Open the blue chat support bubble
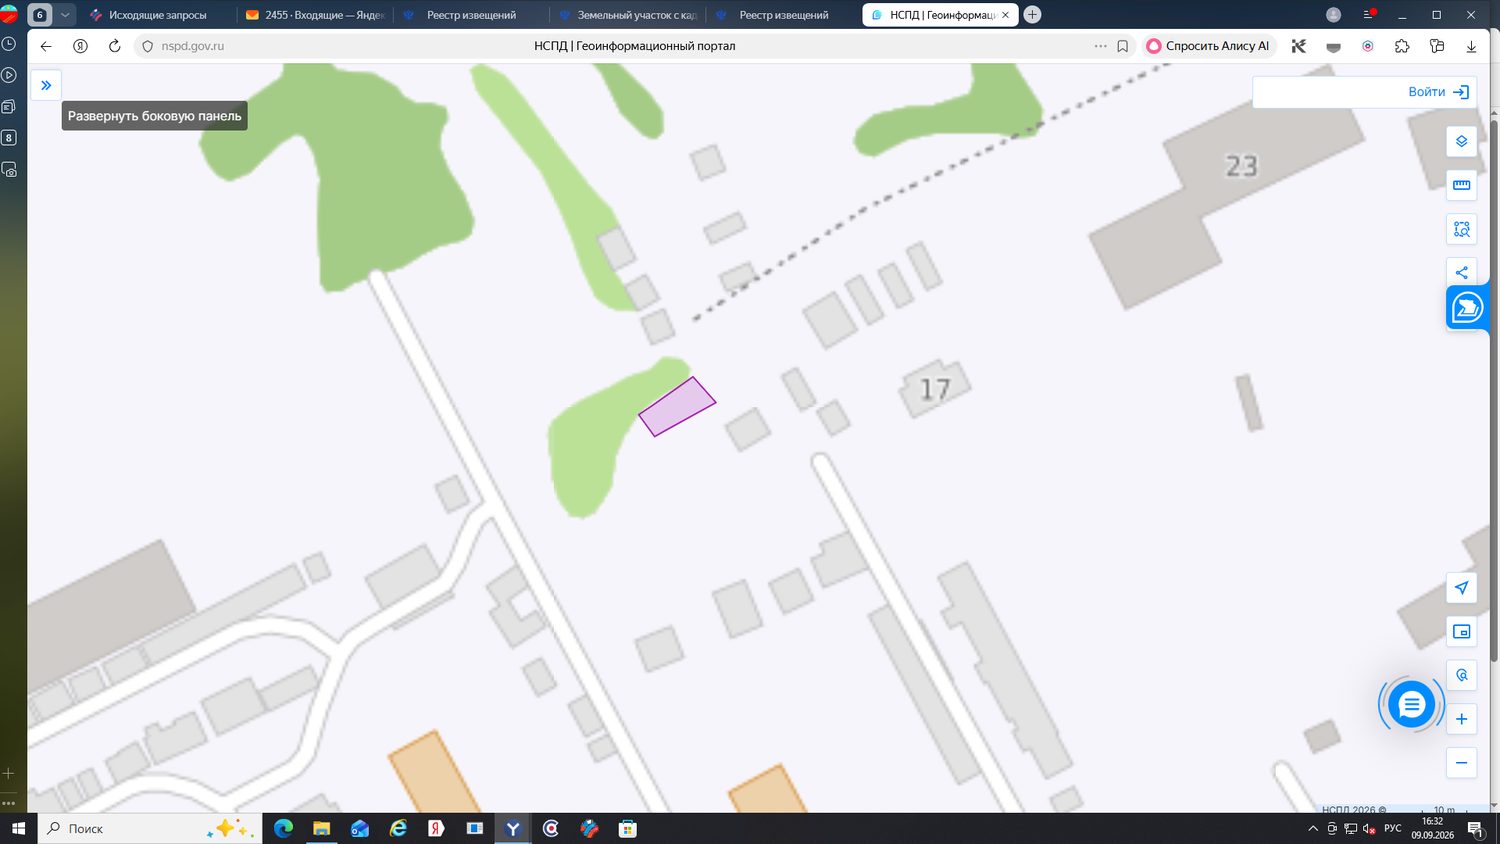Screen dimensions: 1500x844 click(x=1411, y=705)
